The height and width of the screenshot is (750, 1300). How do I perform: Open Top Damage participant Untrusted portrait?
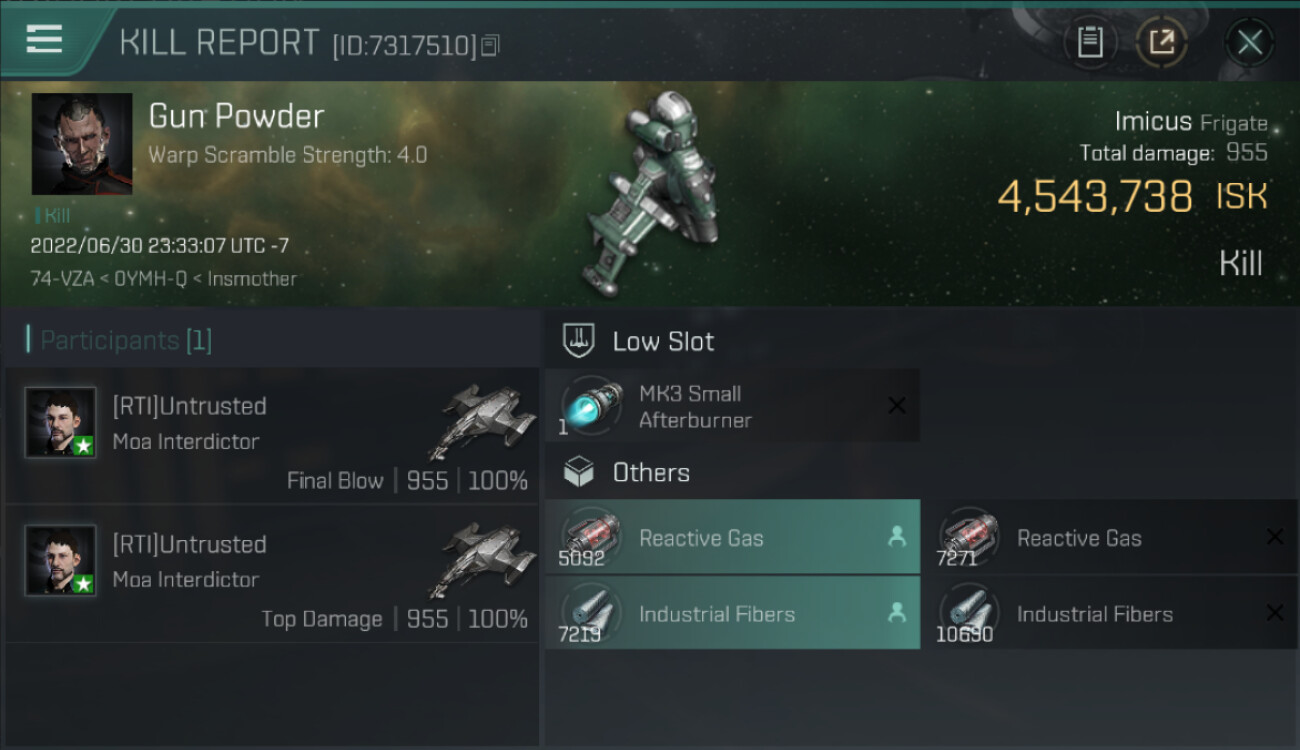click(x=61, y=560)
